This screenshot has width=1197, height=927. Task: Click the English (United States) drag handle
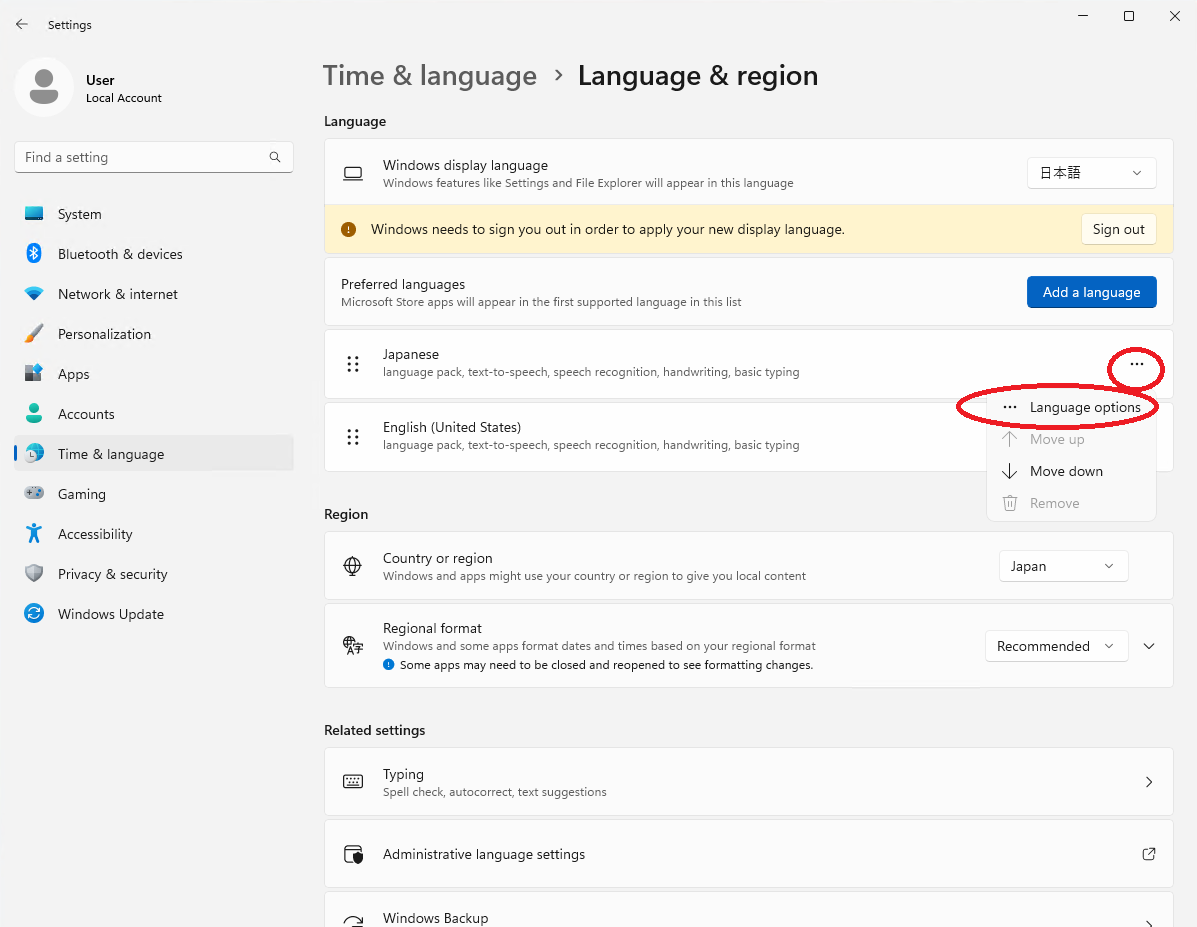coord(353,437)
